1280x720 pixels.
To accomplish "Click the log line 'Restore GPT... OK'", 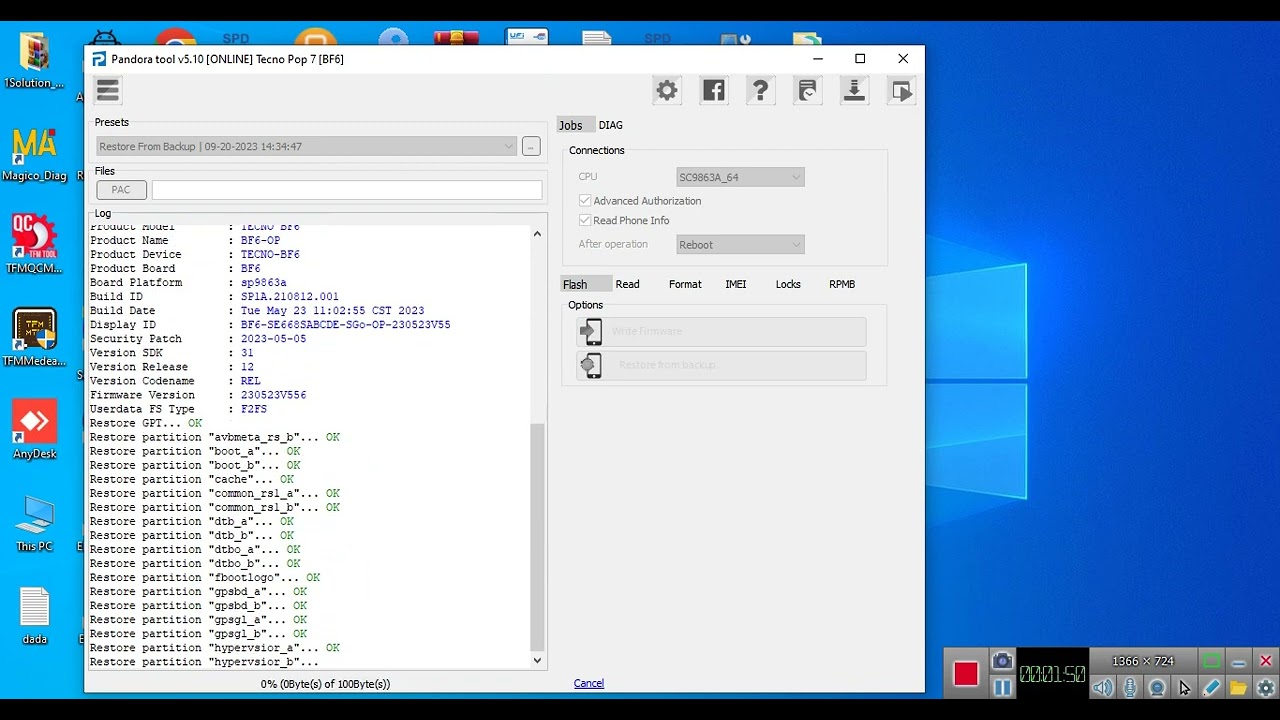I will point(146,424).
